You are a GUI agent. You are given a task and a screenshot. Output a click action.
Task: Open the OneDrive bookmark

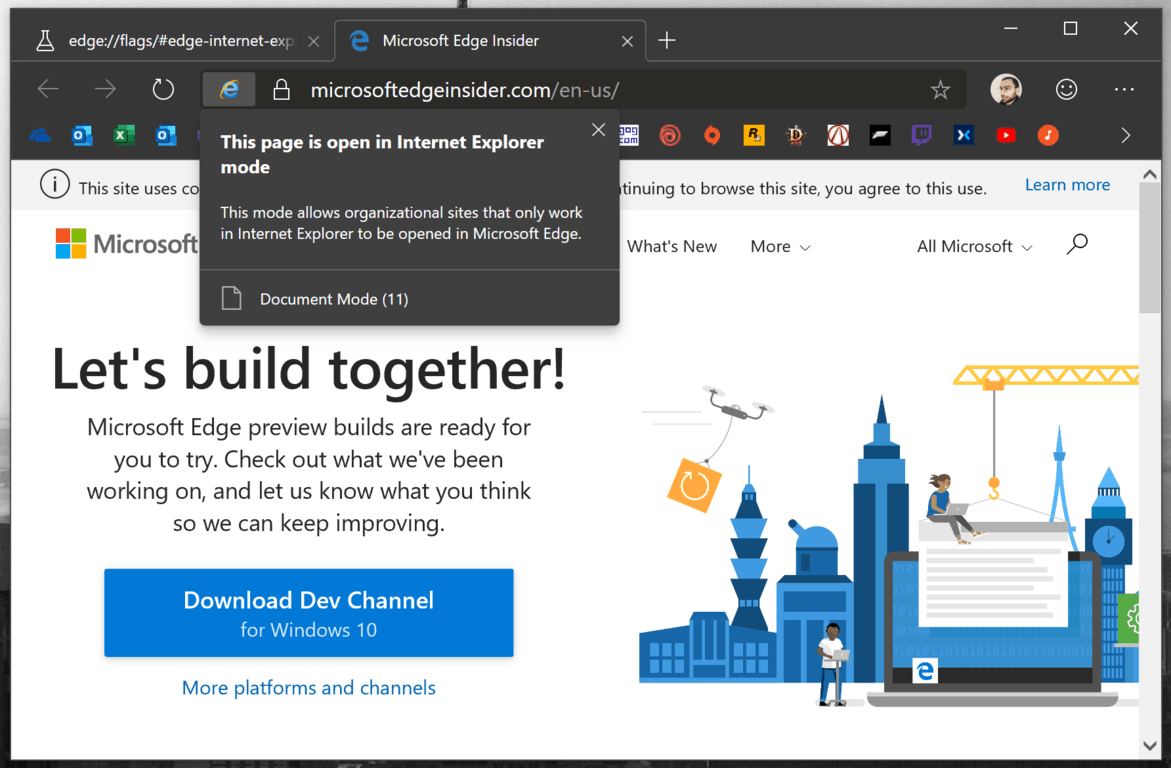pos(40,135)
